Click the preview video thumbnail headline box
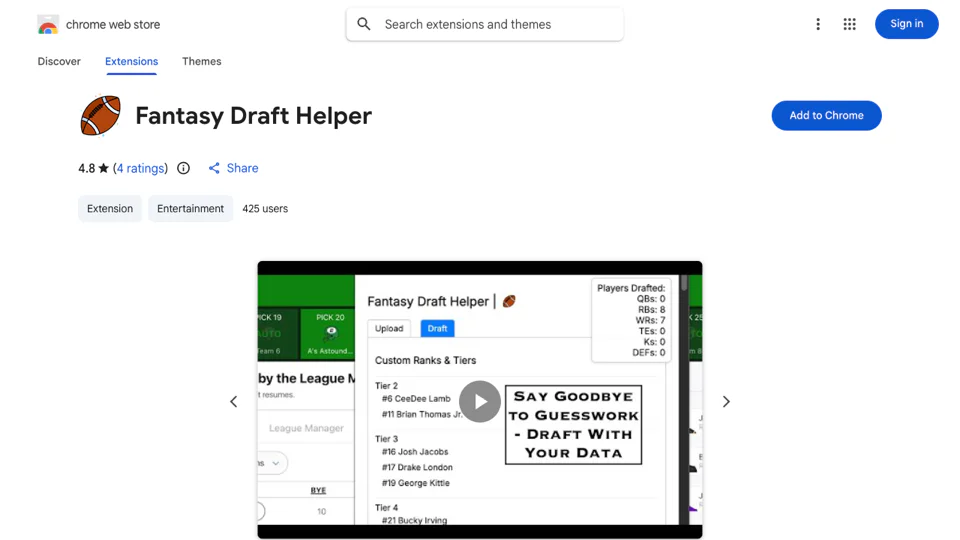The height and width of the screenshot is (540, 960). pos(573,424)
